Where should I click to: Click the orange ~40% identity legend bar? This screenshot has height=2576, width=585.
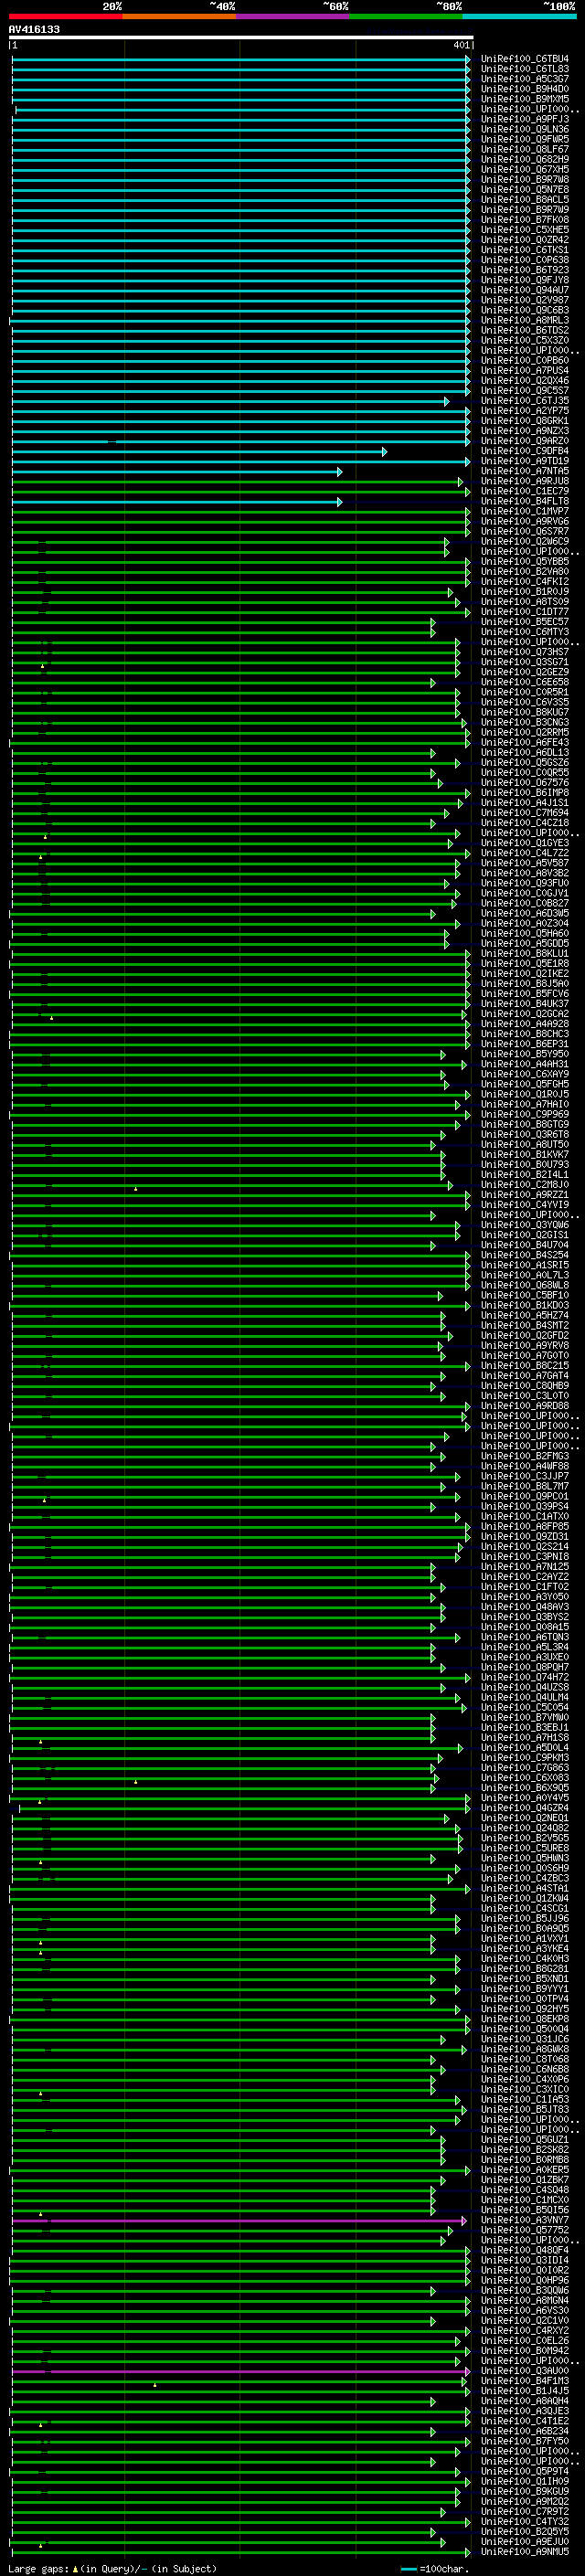[x=179, y=17]
